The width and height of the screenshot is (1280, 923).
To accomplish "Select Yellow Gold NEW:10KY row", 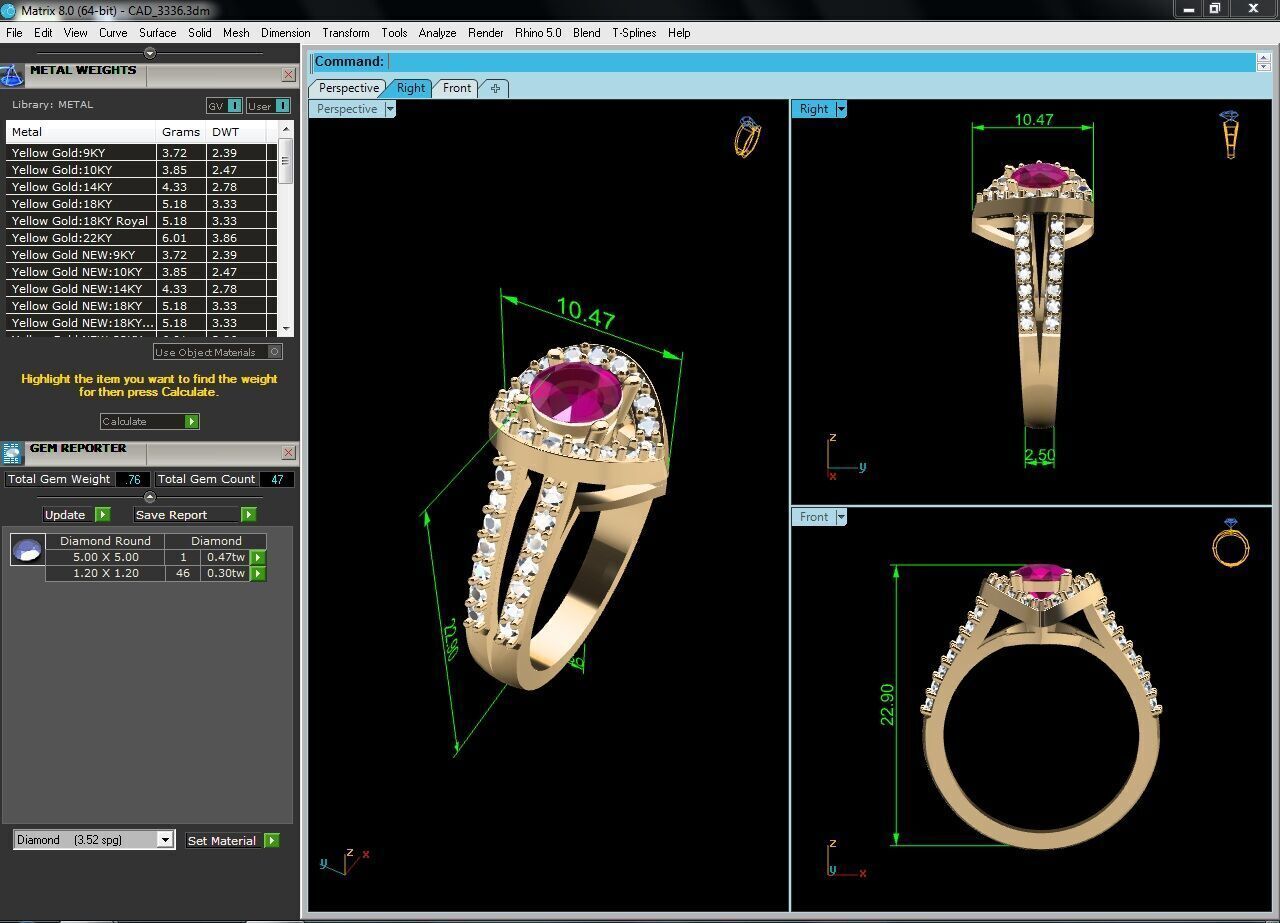I will click(x=141, y=272).
